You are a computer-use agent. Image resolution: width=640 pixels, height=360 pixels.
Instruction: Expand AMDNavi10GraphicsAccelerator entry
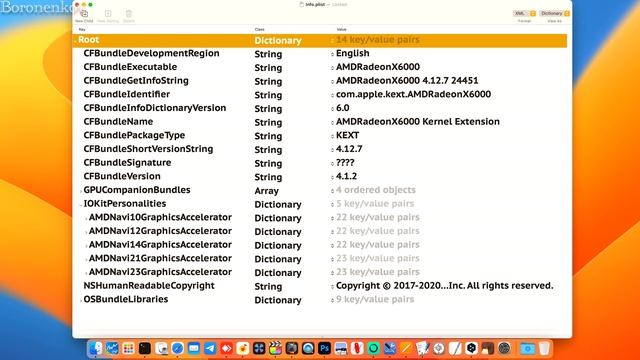click(86, 218)
